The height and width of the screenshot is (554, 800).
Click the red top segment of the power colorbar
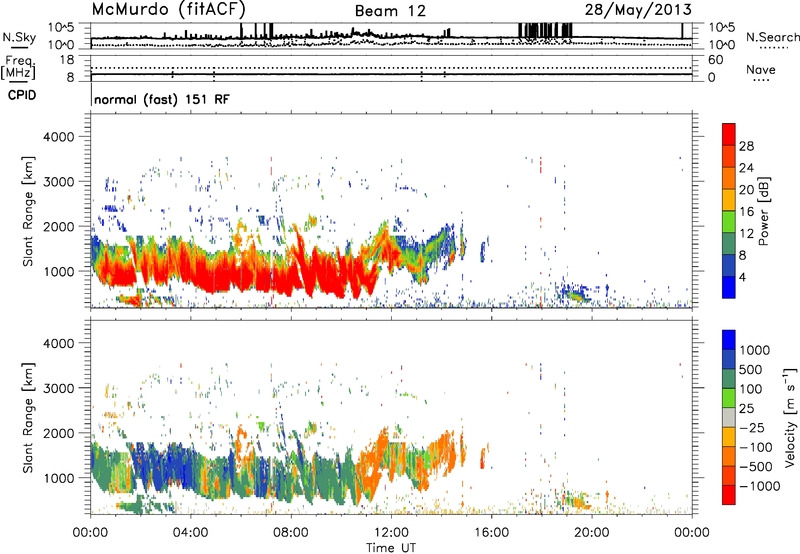click(x=729, y=134)
